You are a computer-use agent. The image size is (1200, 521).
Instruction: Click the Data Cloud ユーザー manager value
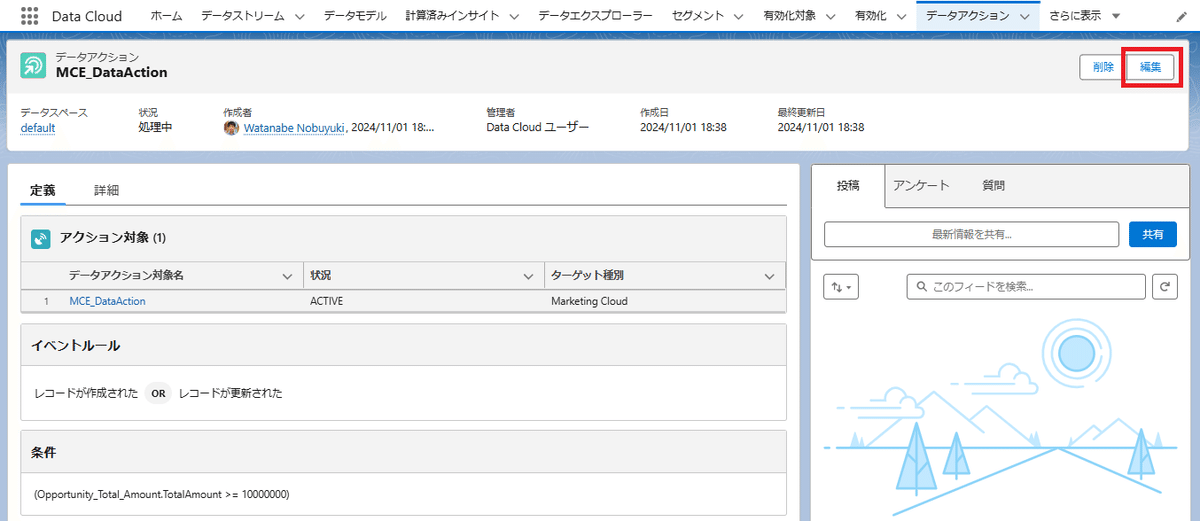(538, 128)
